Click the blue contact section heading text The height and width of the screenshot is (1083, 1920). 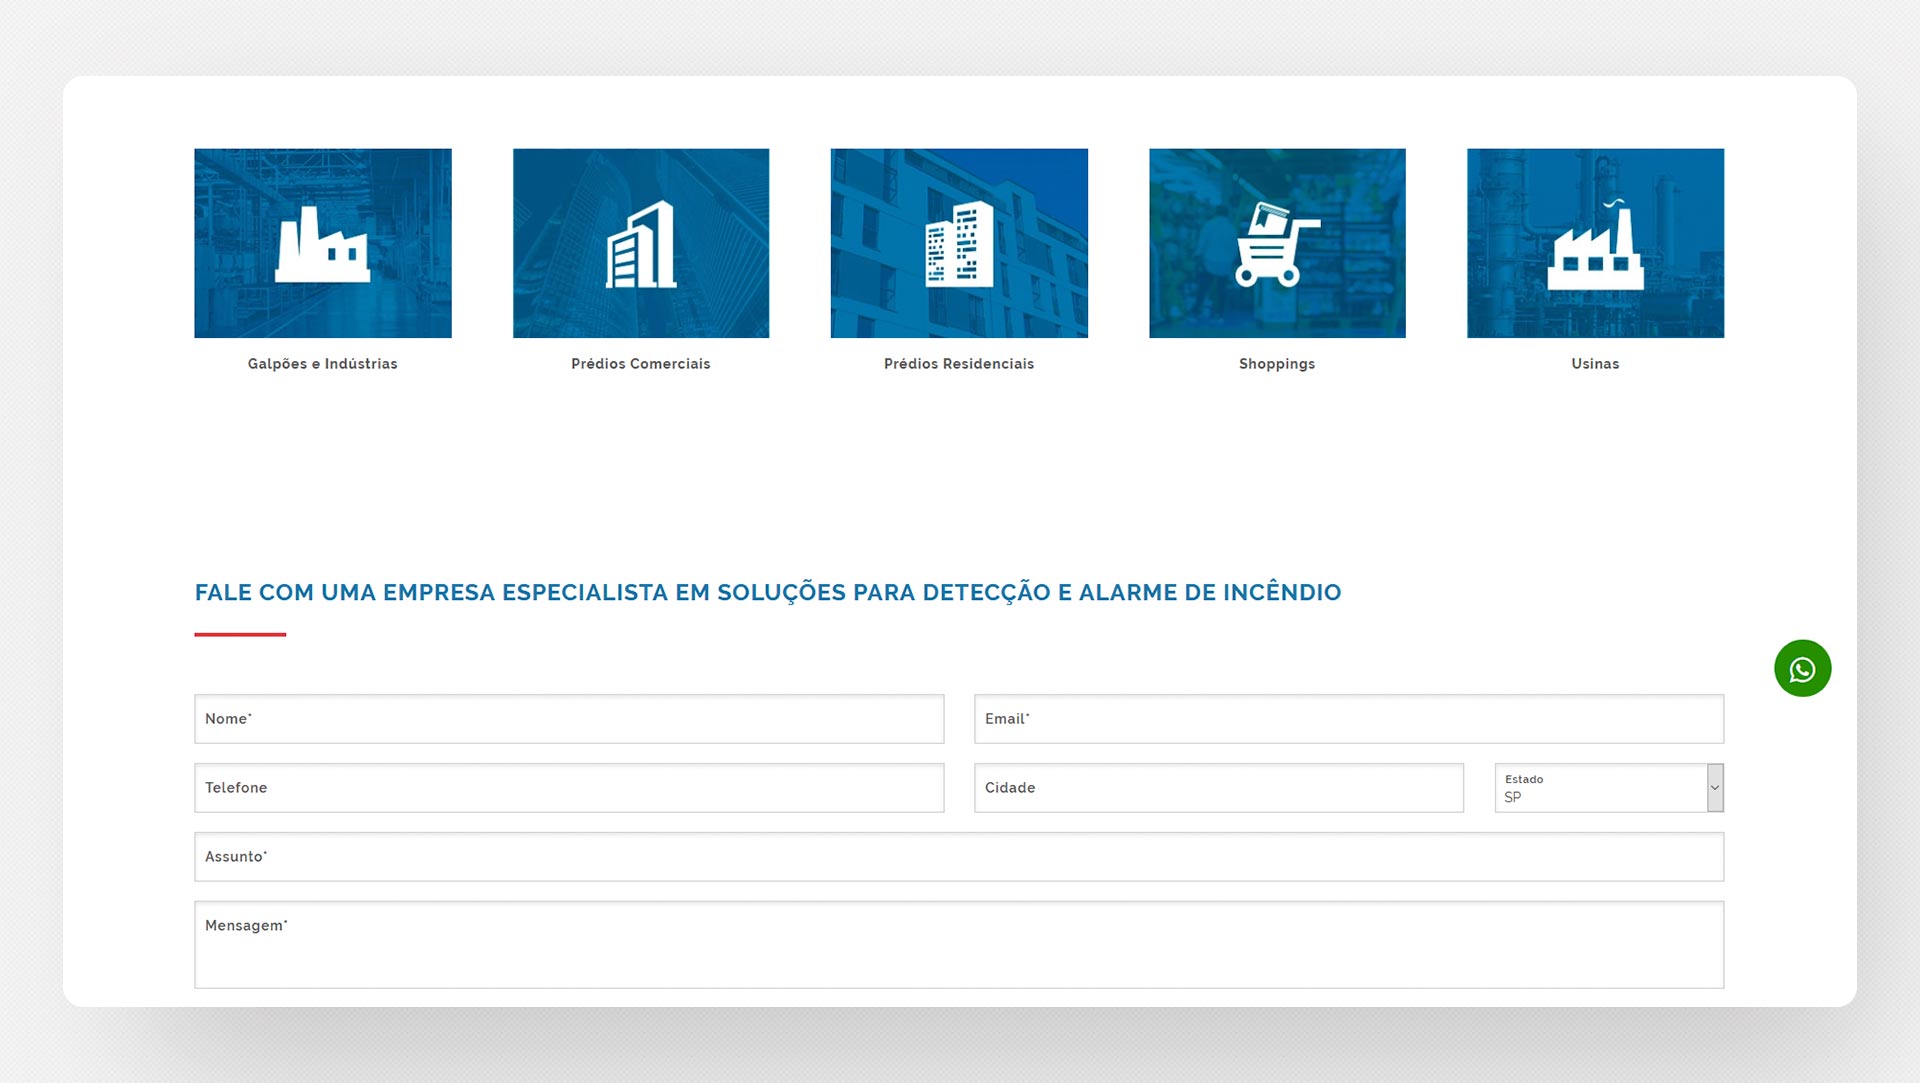tap(768, 592)
